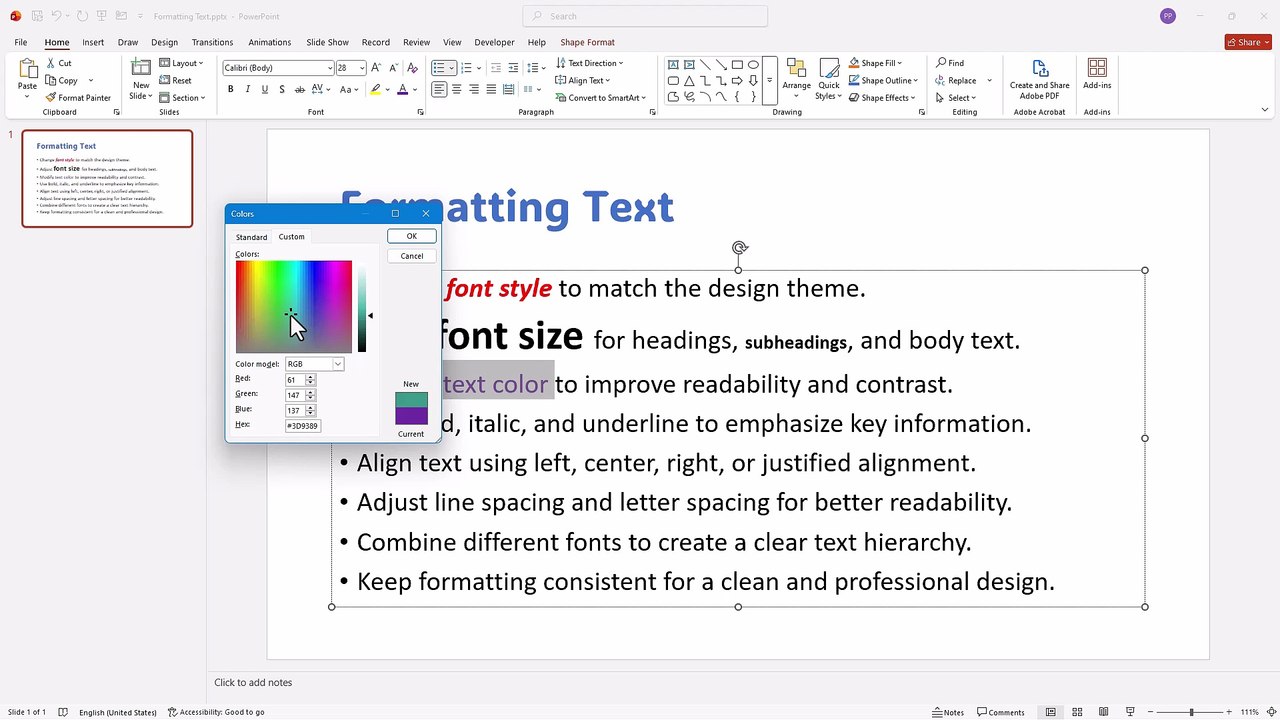Start Slide Show from the status bar icon
The width and height of the screenshot is (1280, 720).
pos(1130,712)
